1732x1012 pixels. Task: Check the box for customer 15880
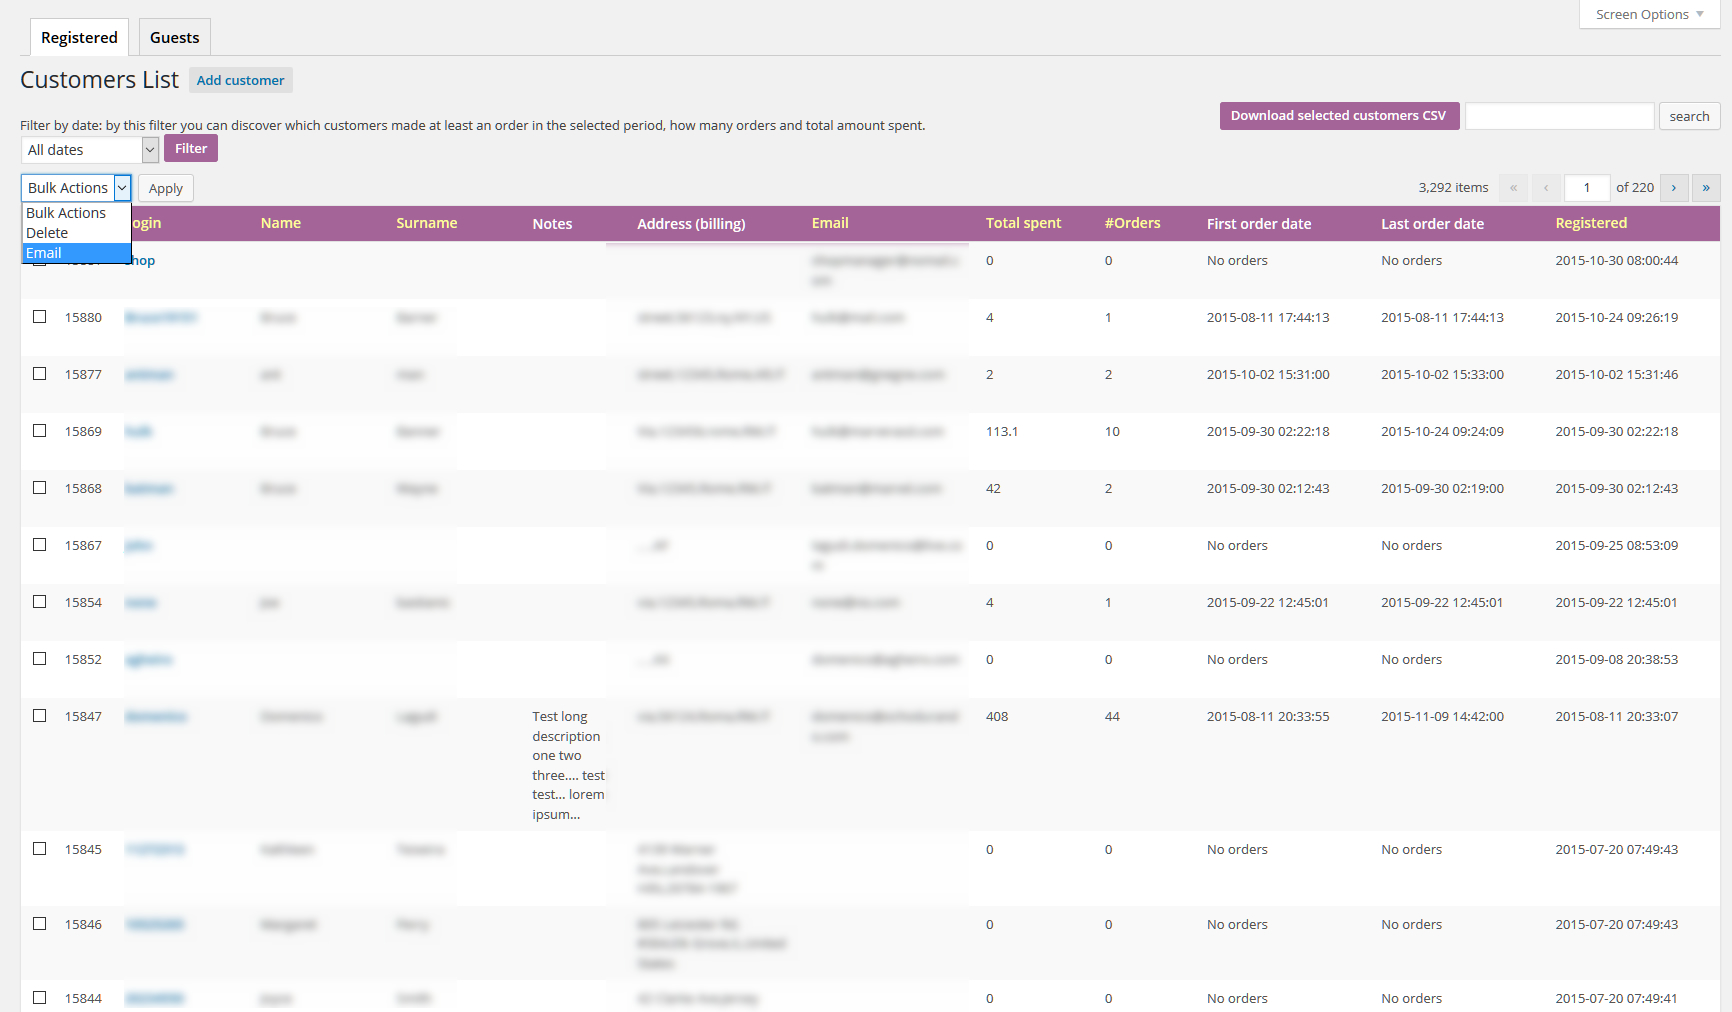point(40,317)
